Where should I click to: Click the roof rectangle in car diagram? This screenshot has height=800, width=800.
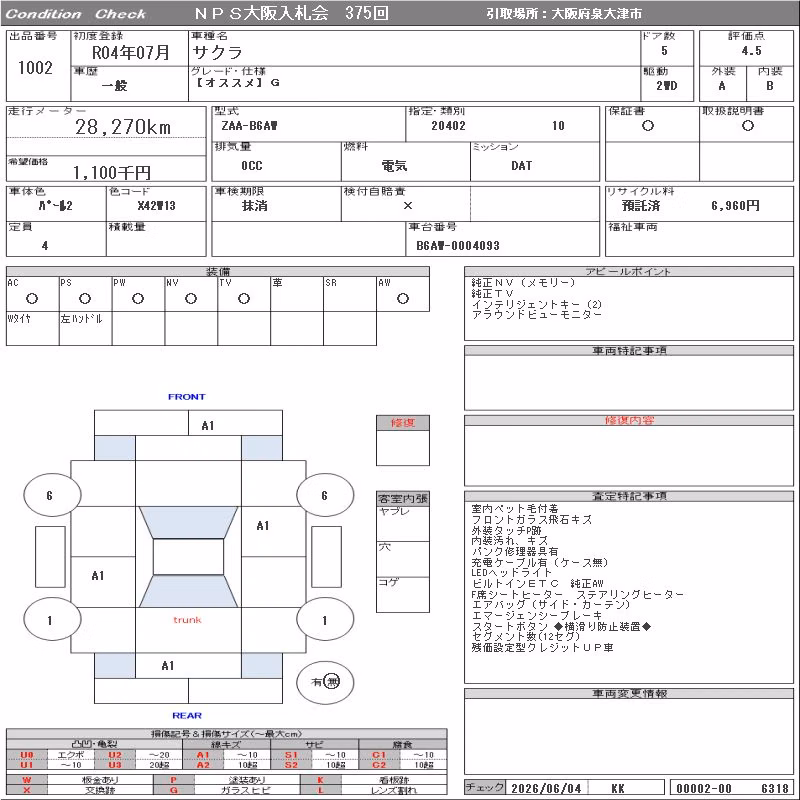(188, 557)
